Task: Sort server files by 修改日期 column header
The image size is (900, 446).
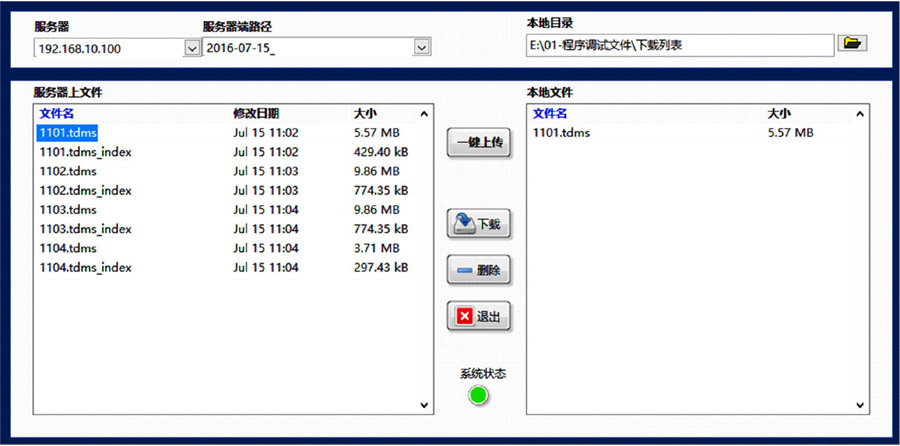Action: [x=256, y=114]
